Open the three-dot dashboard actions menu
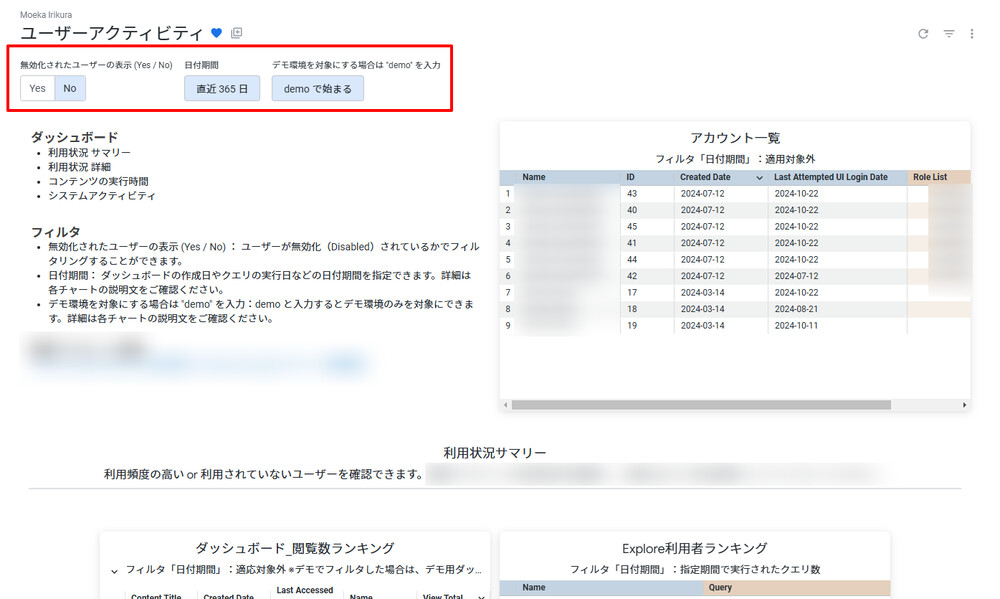1000x599 pixels. 972,34
